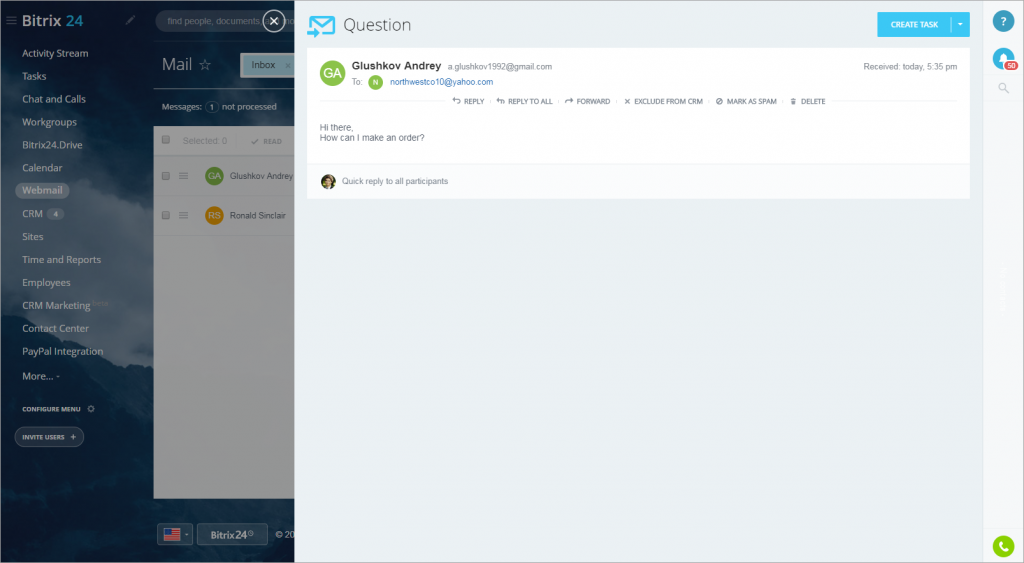Open CRM Marketing beta
Viewport: 1024px width, 563px height.
pos(56,306)
